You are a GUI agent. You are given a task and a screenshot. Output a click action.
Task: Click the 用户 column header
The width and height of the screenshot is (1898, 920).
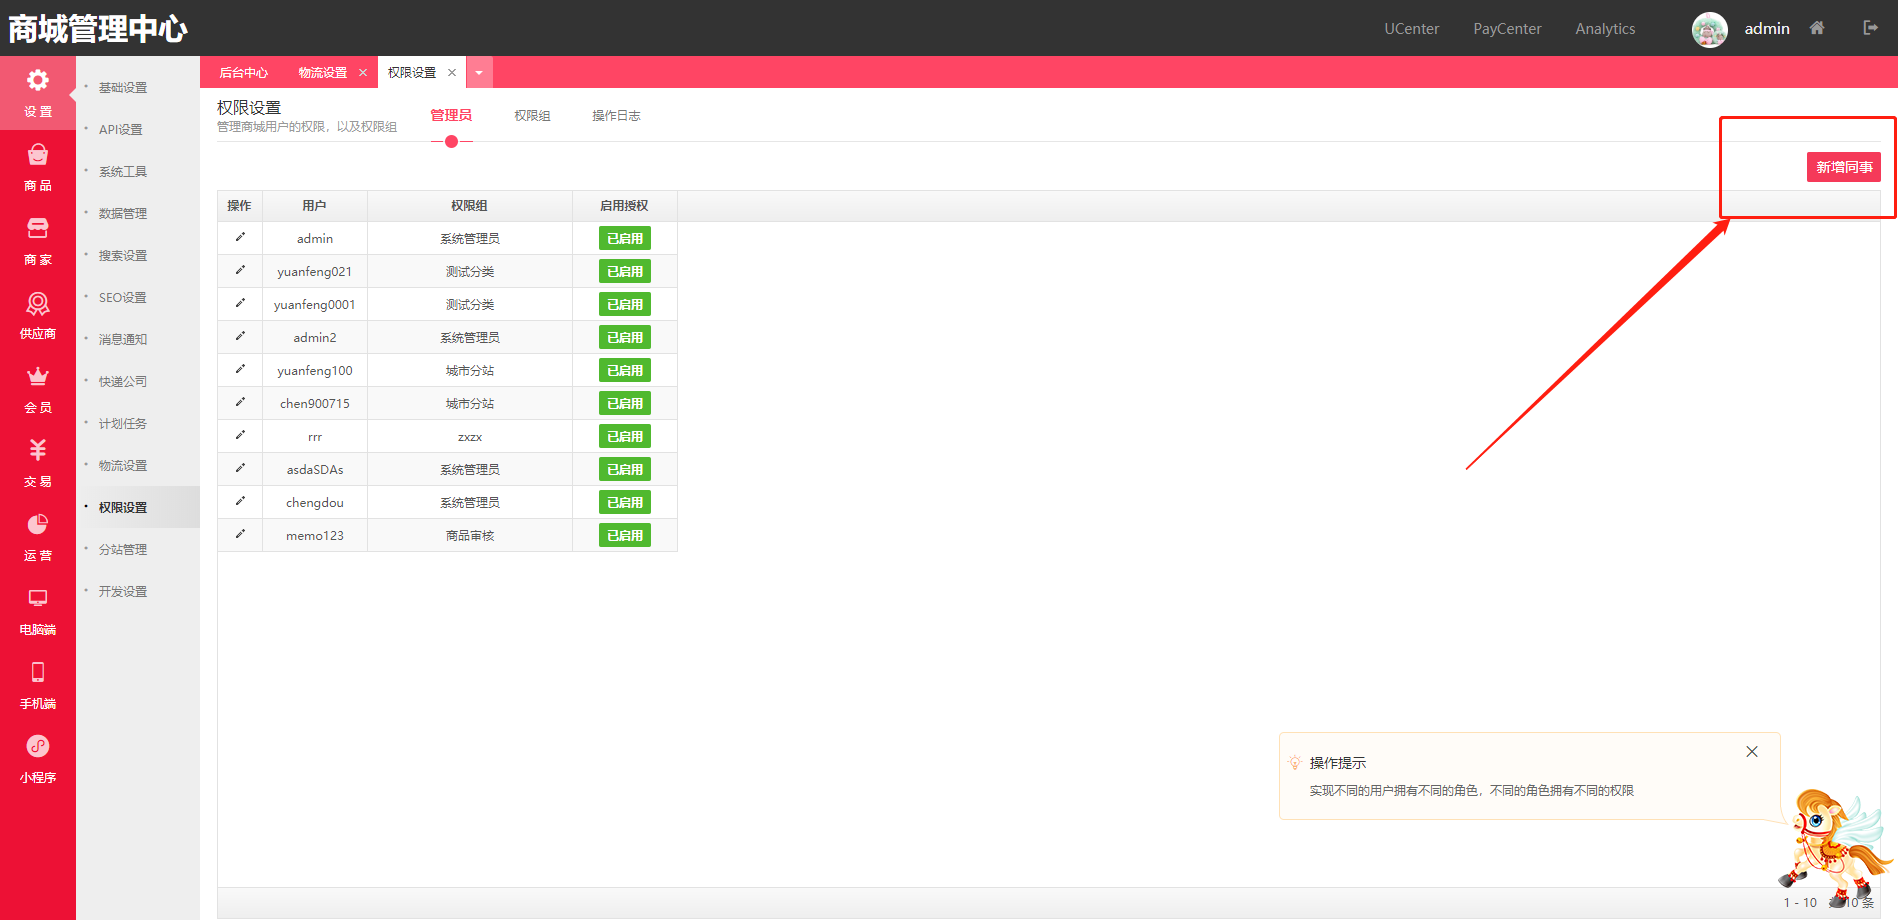pos(314,206)
